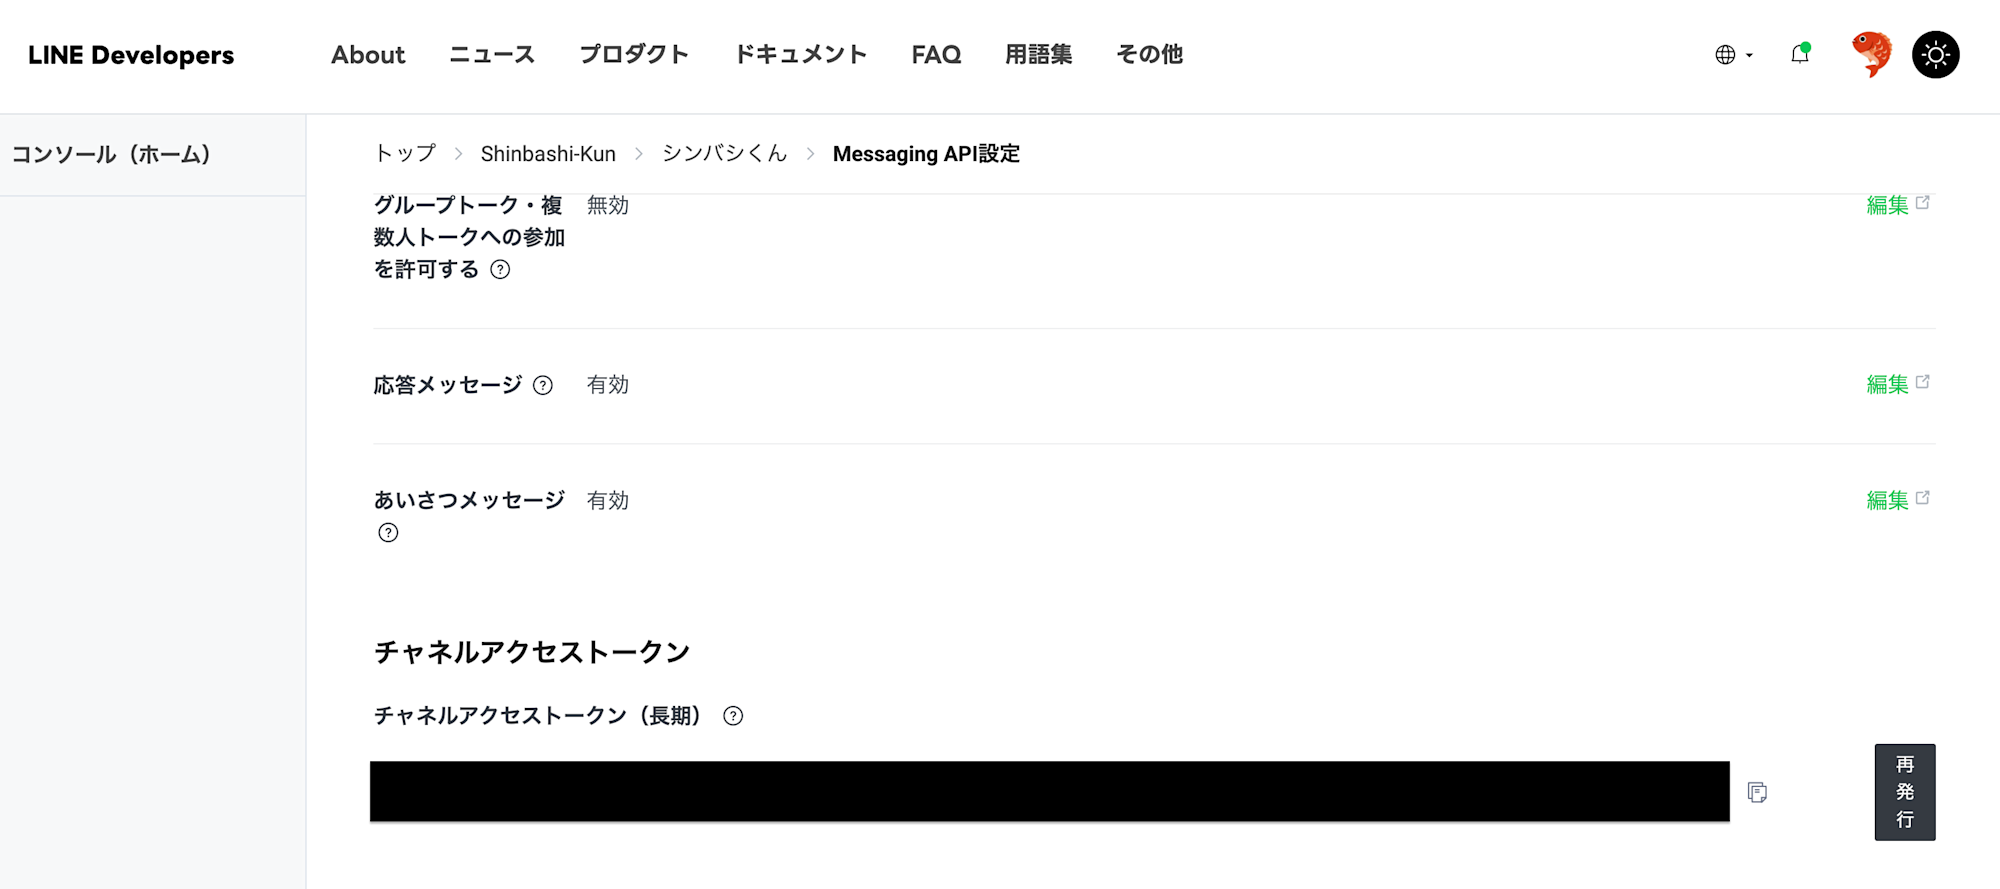Viewport: 2000px width, 889px height.
Task: Toggle the light/dark theme sun button
Action: tap(1936, 54)
